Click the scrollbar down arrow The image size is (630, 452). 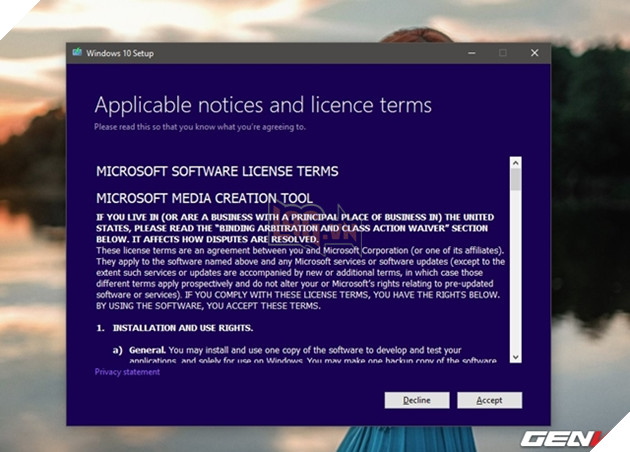(x=516, y=357)
